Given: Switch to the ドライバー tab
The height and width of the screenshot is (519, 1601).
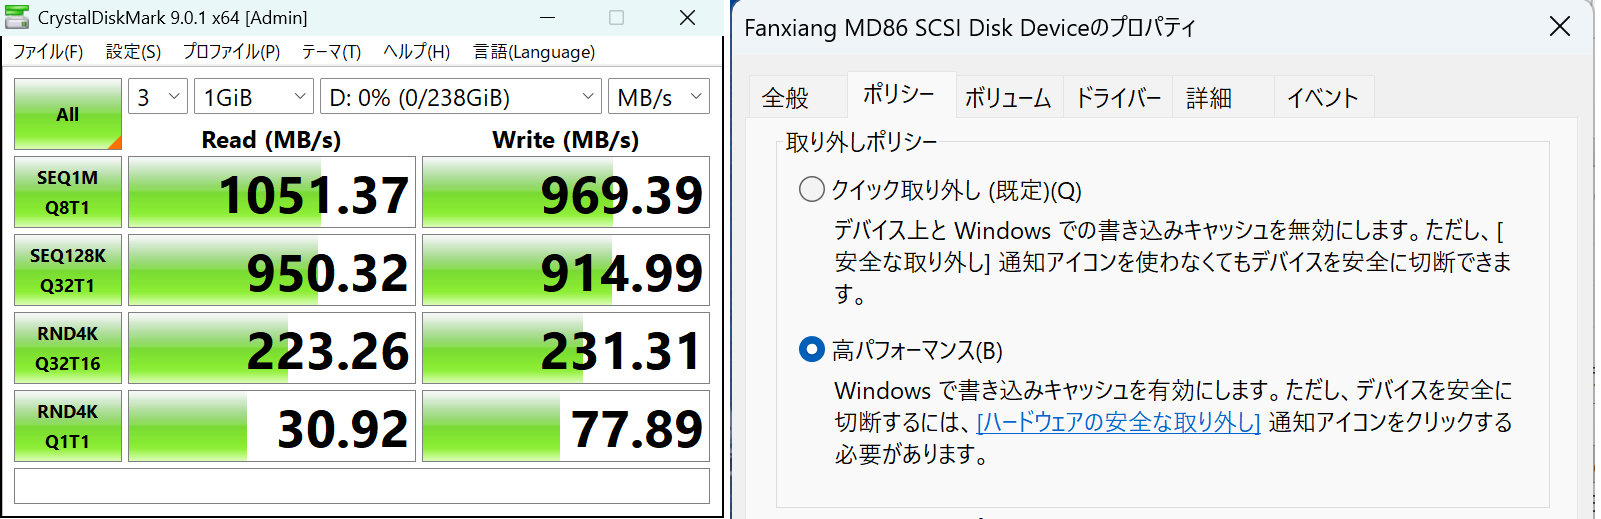Looking at the screenshot, I should (x=1118, y=98).
